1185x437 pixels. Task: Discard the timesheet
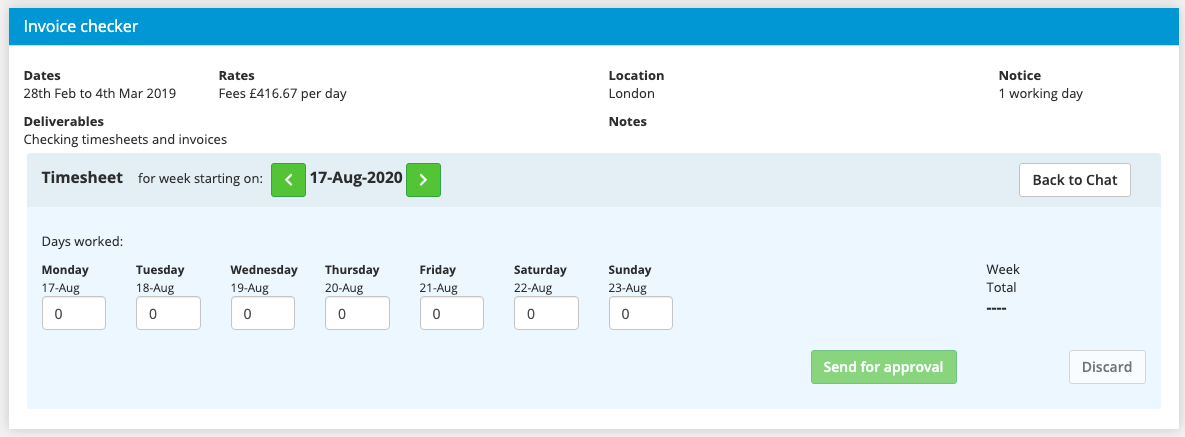1107,367
